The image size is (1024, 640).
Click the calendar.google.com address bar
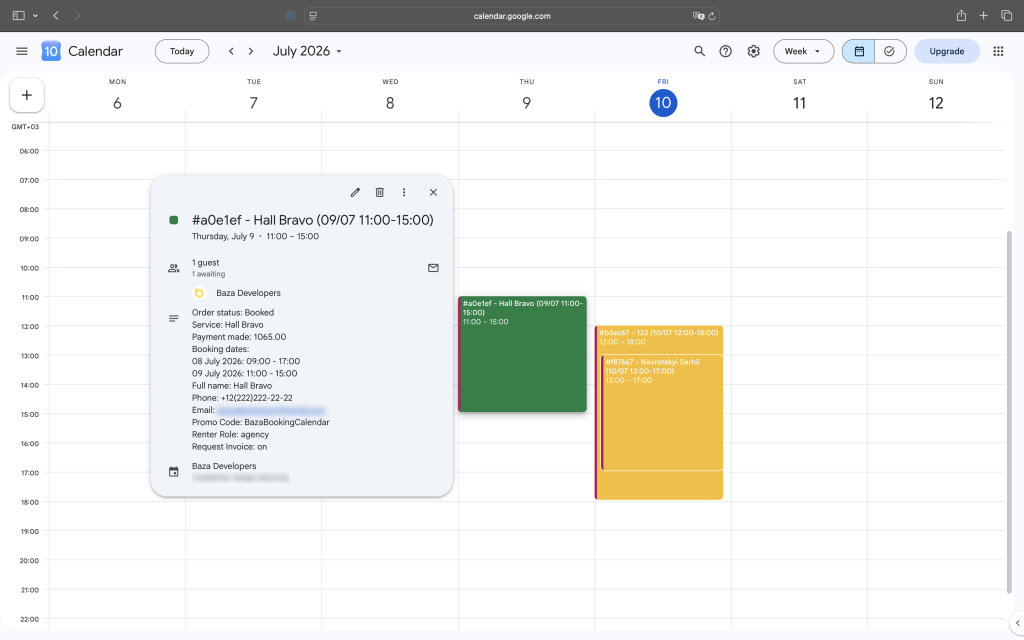coord(512,16)
